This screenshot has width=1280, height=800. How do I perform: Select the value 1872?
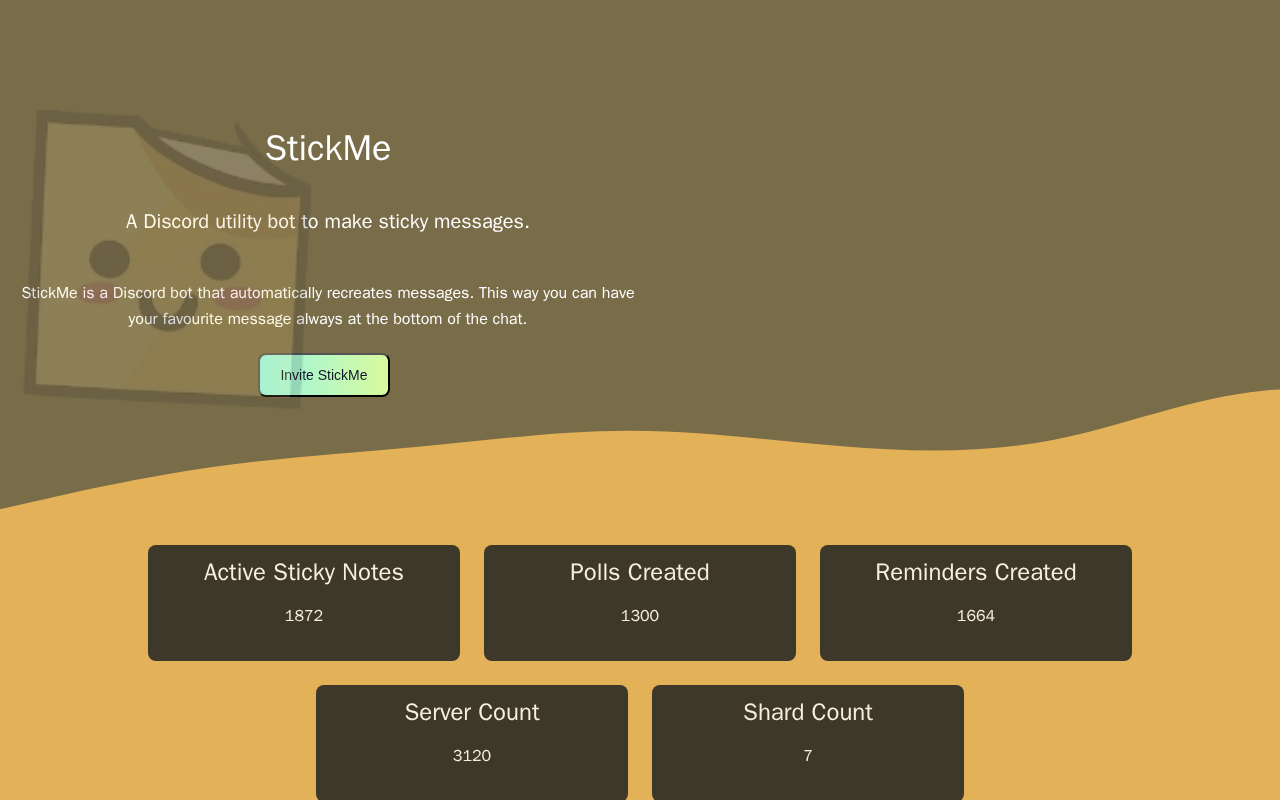coord(304,616)
